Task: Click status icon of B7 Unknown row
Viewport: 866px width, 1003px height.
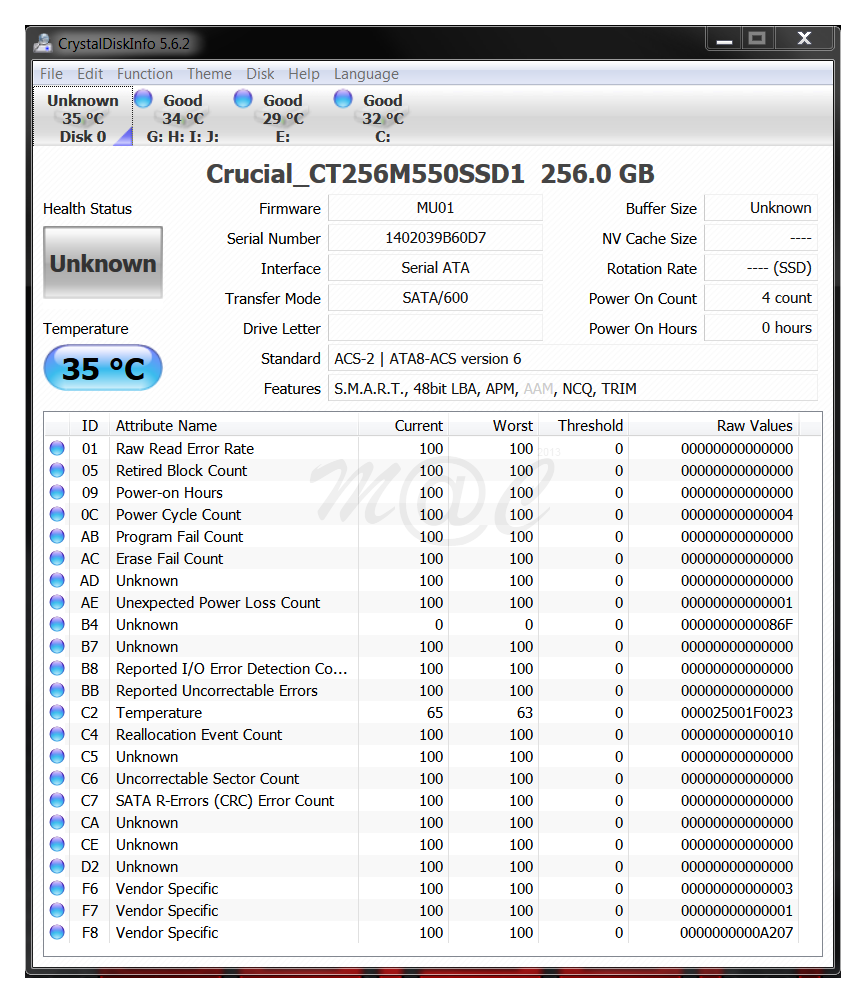Action: (x=57, y=646)
